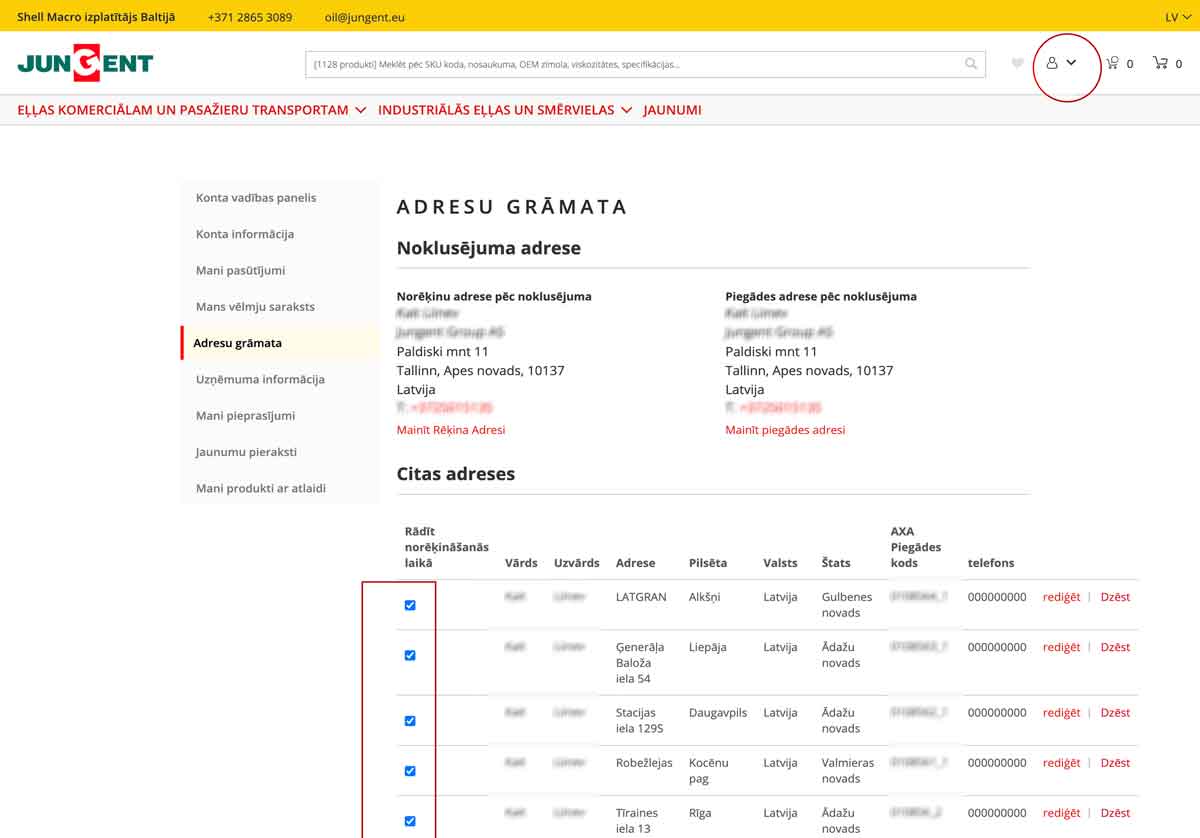Go to Mani pasūtījumi
The image size is (1200, 838).
(x=241, y=270)
